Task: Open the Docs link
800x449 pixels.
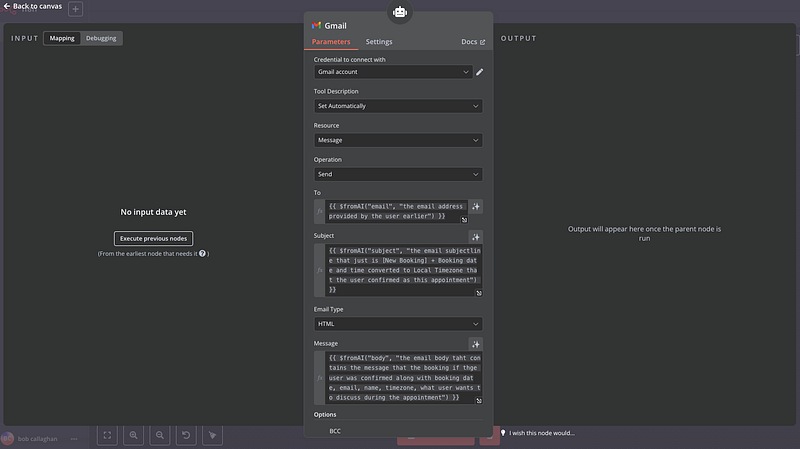Action: (472, 42)
